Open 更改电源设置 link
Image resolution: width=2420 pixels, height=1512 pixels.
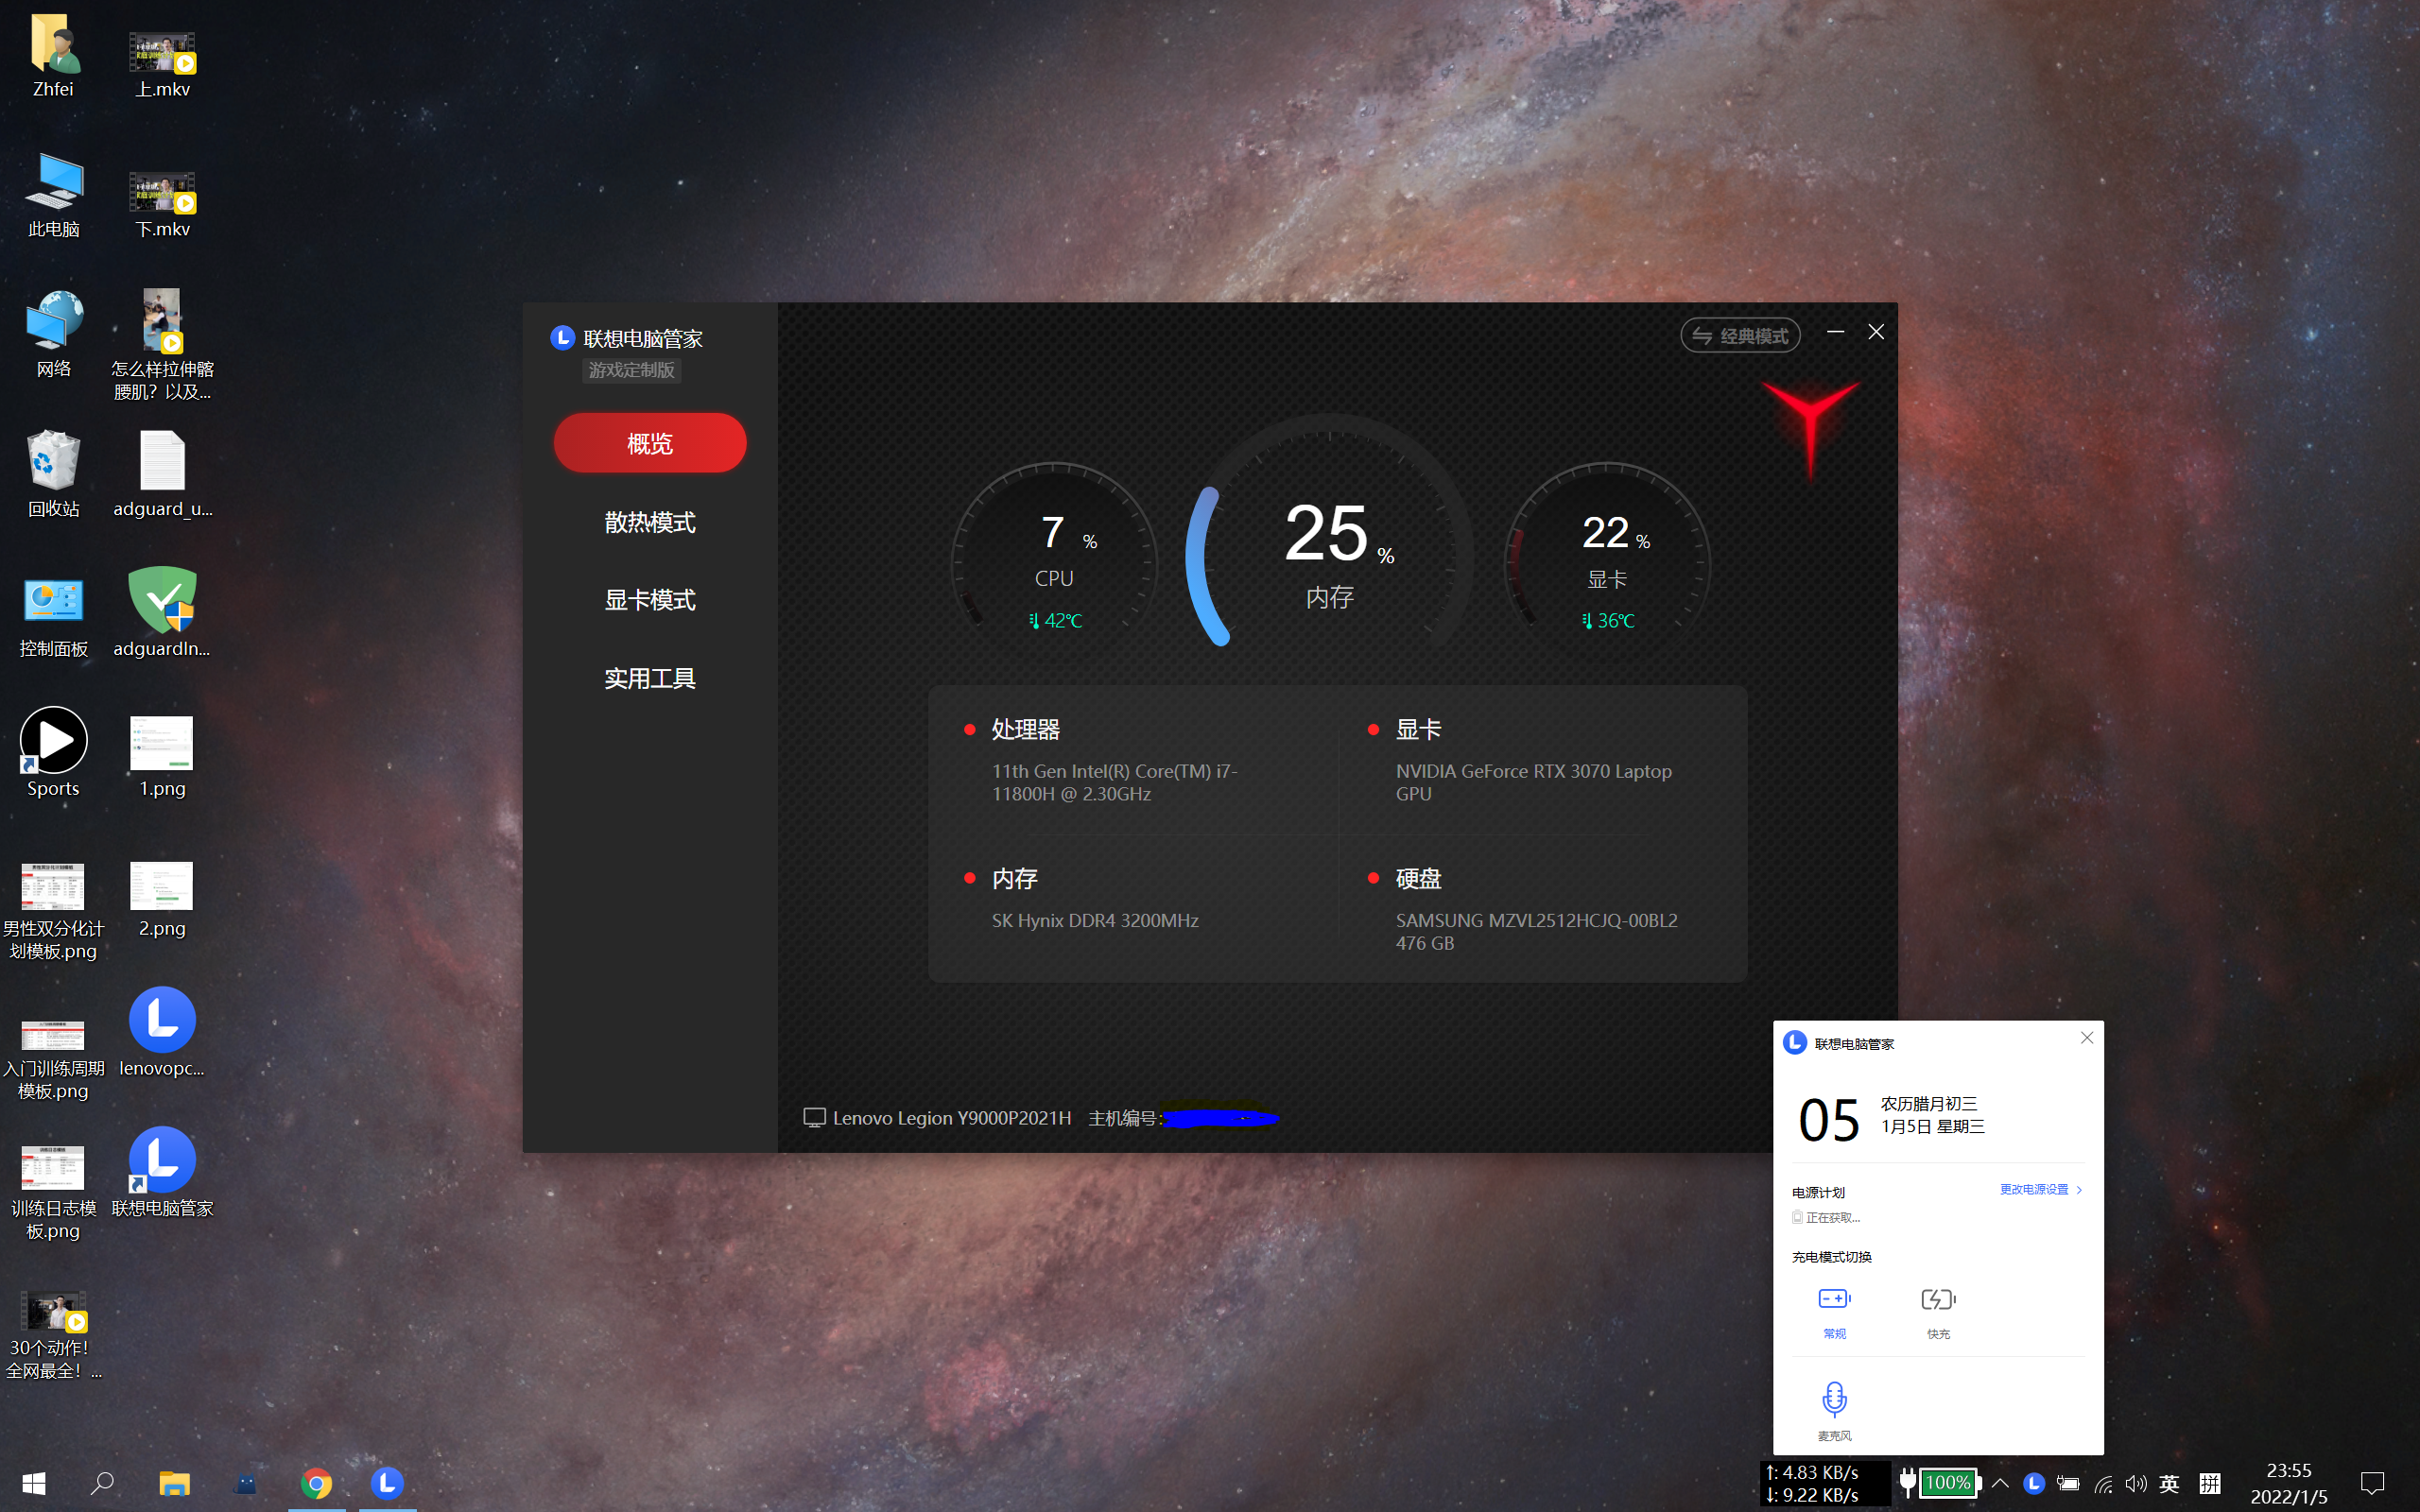(x=2040, y=1190)
